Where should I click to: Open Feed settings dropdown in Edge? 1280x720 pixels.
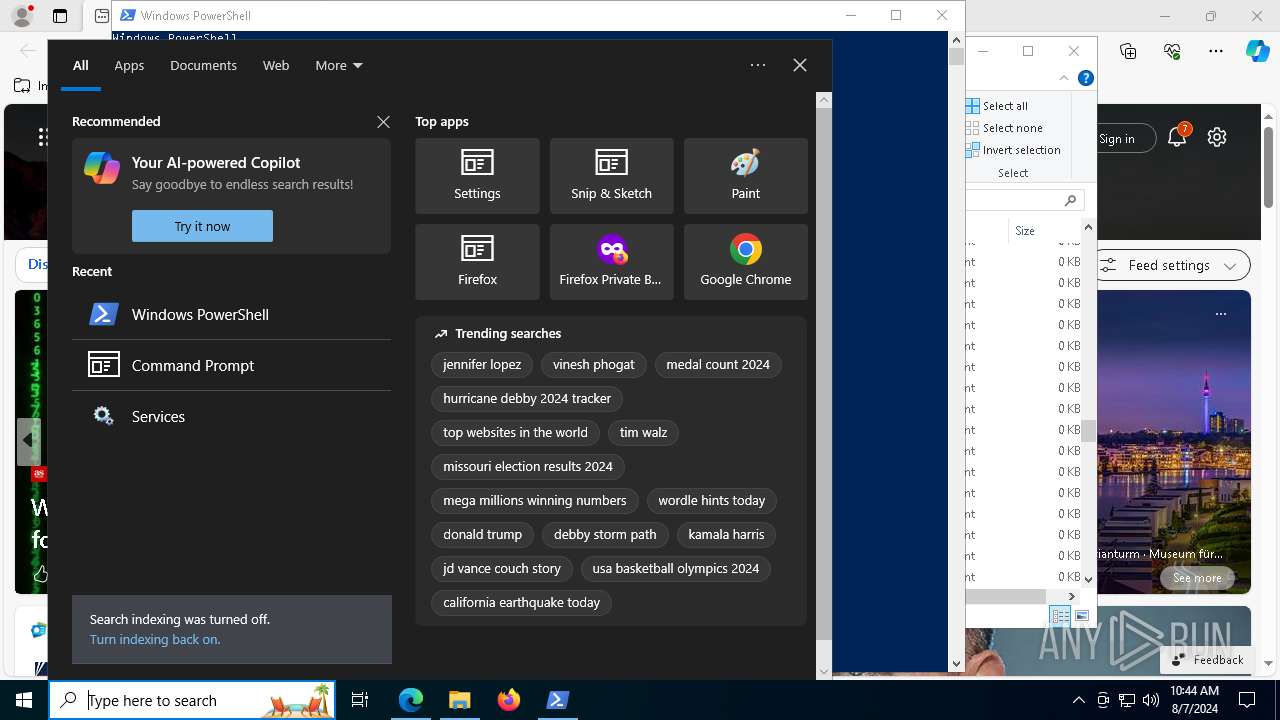(1170, 265)
